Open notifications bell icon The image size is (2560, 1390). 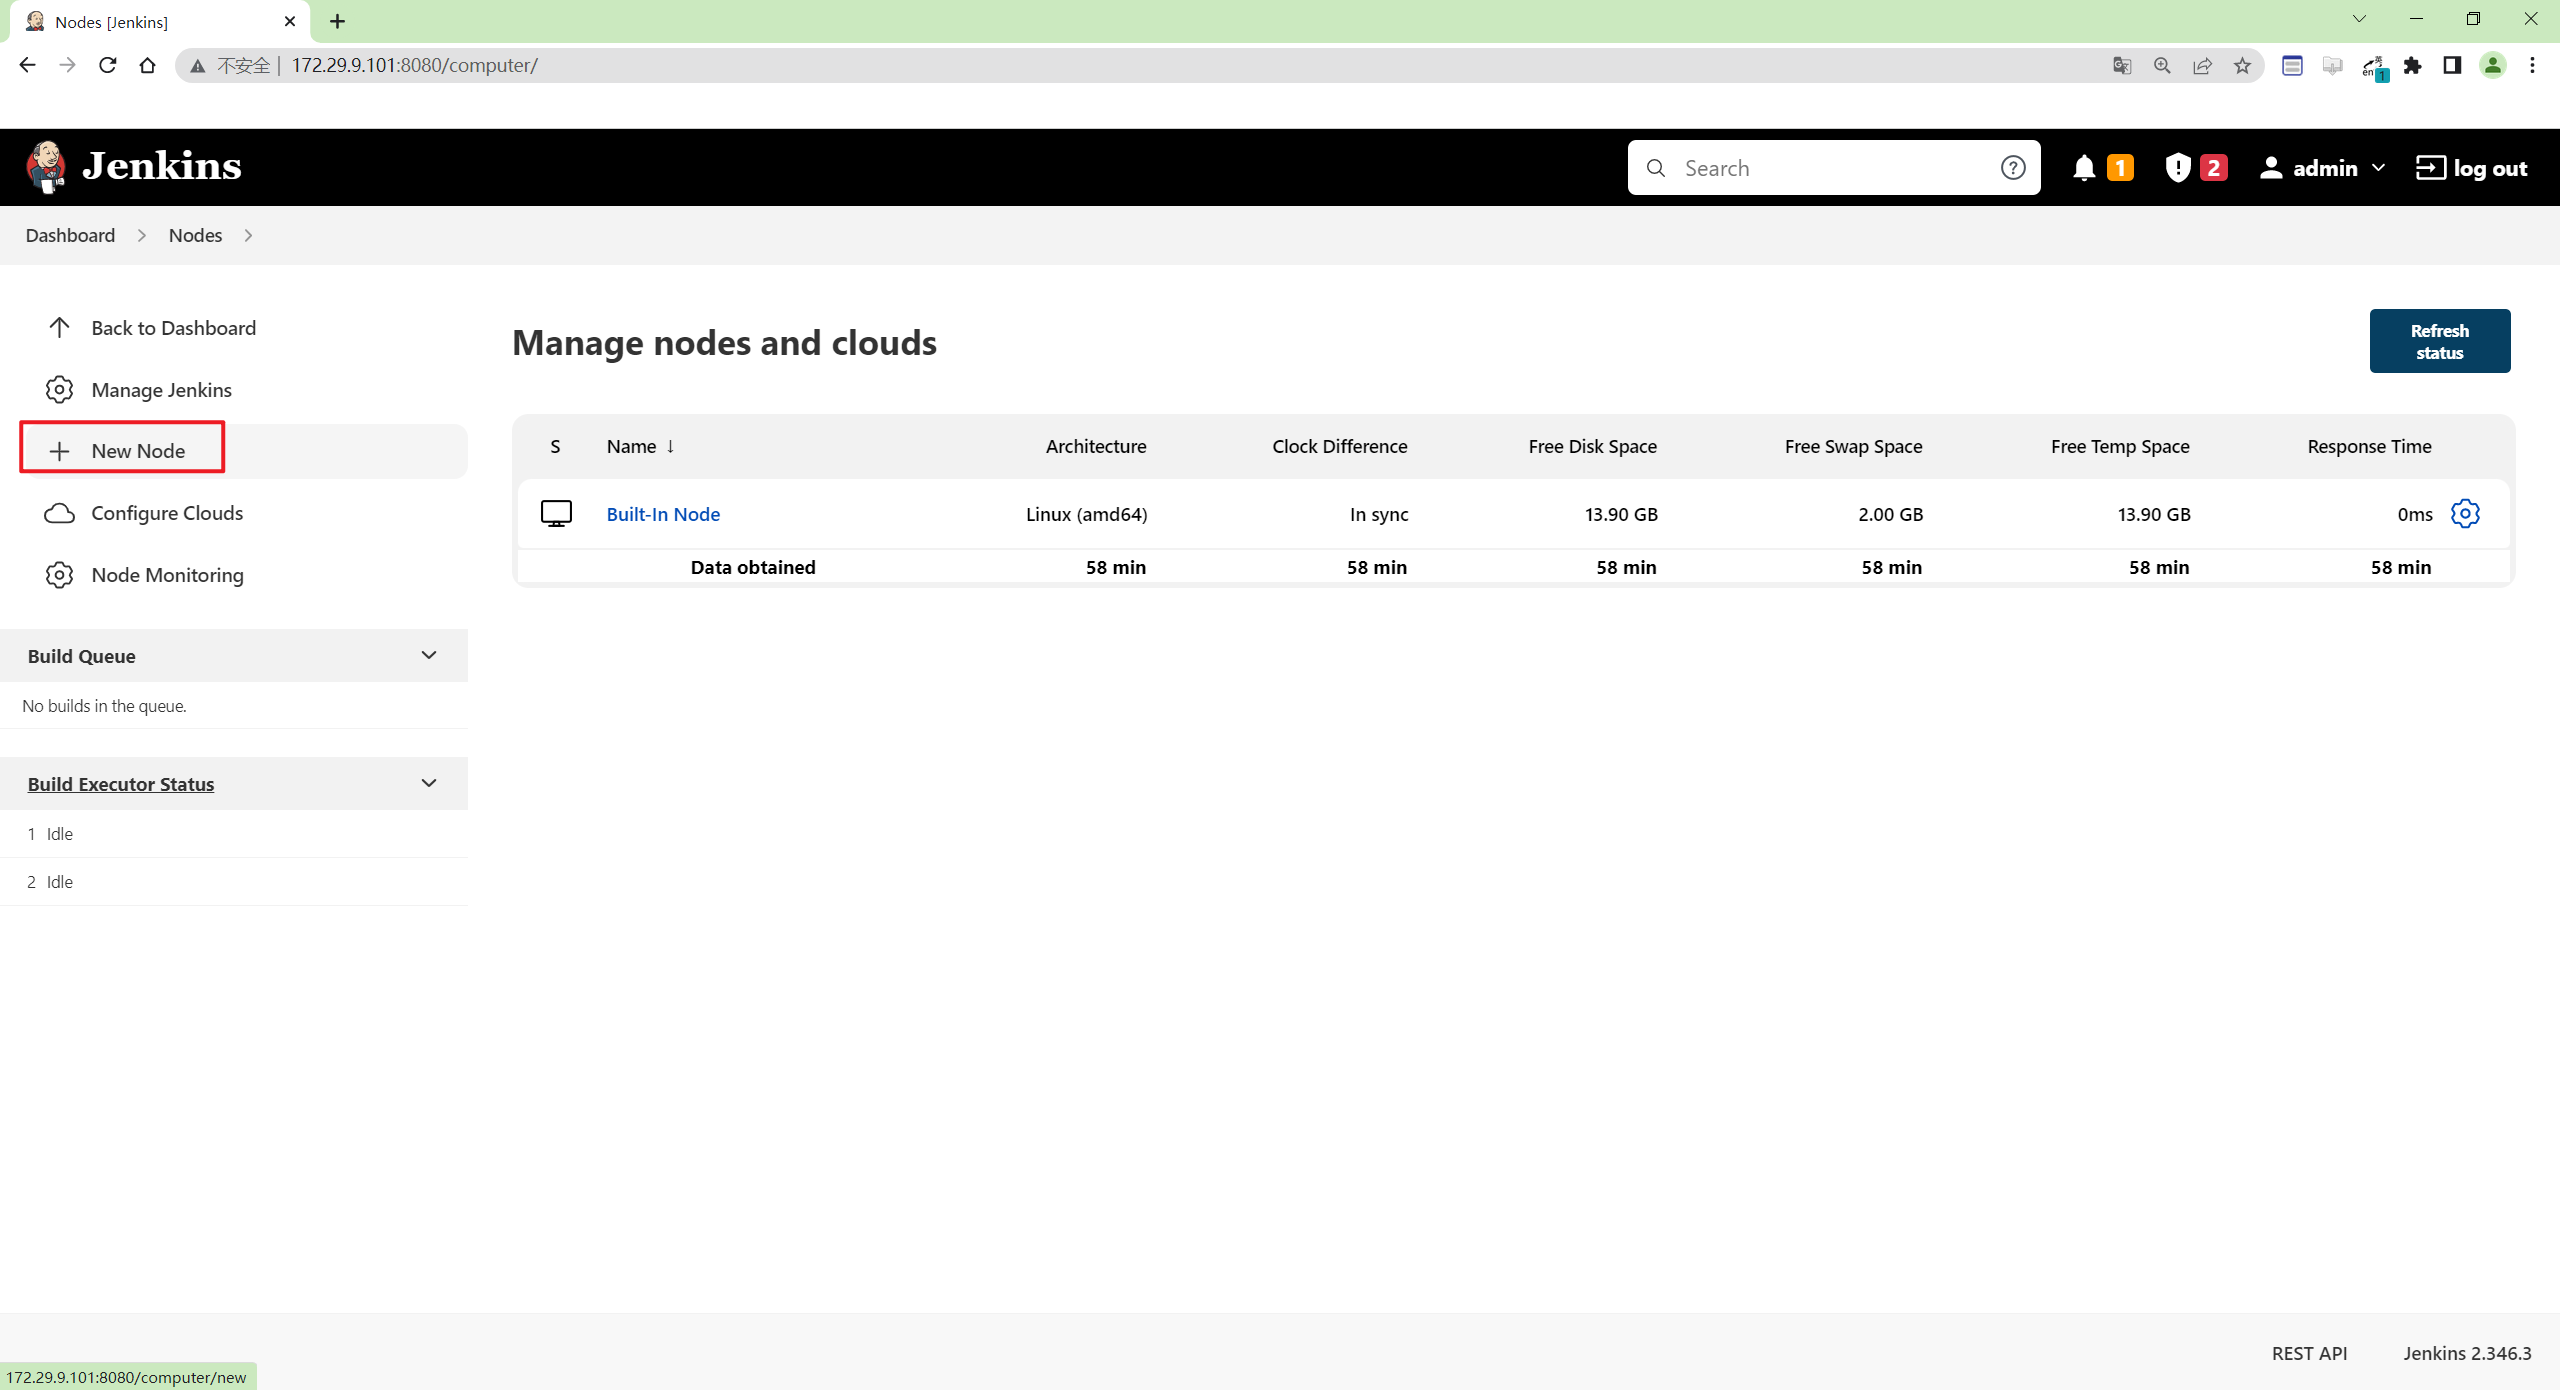(2084, 168)
